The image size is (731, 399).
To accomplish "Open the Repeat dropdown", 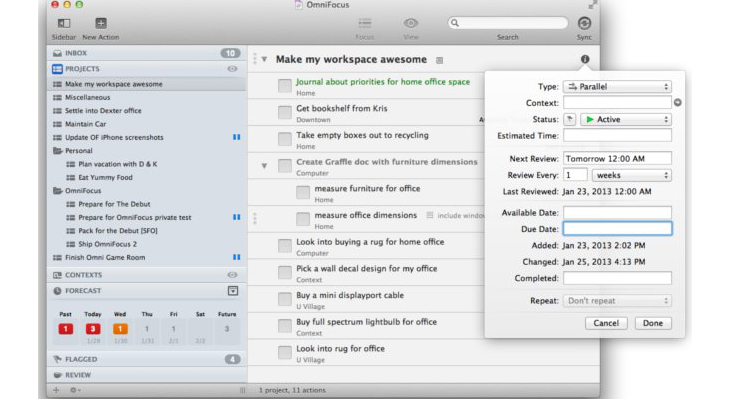I will pos(617,301).
